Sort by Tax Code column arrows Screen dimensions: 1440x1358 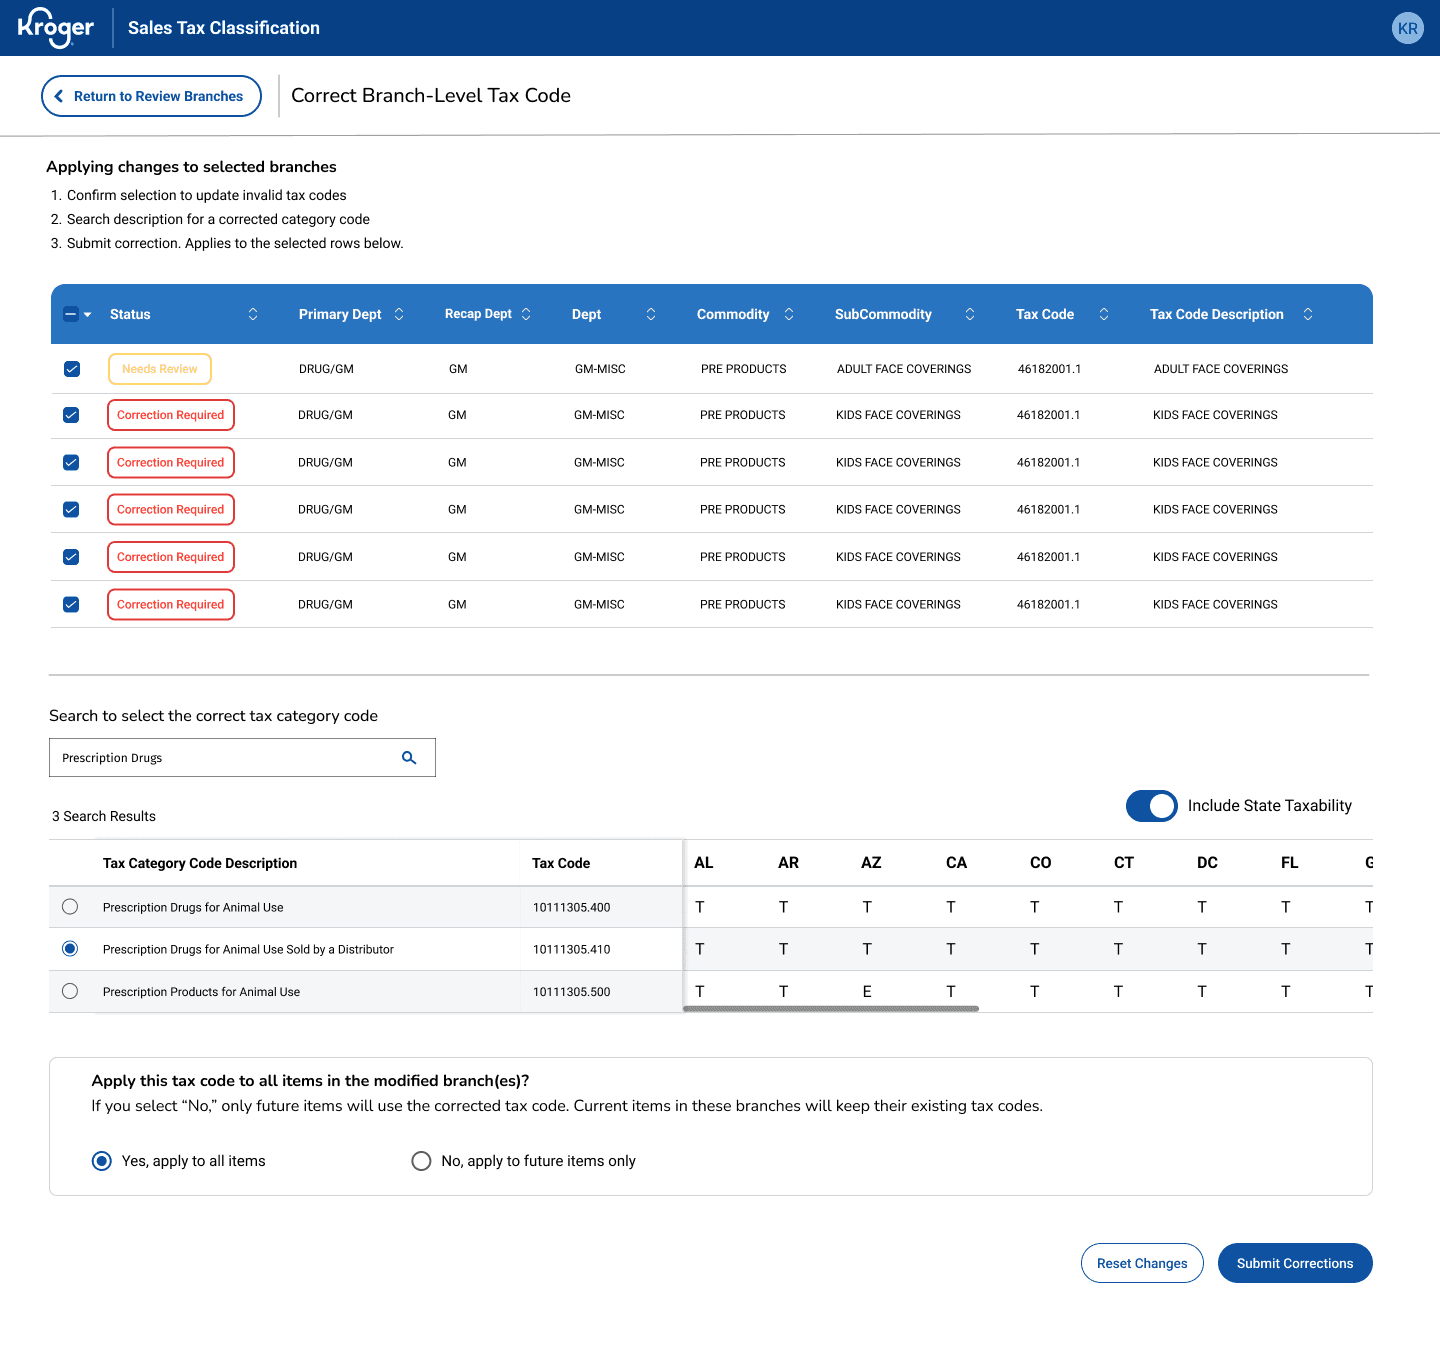(1104, 314)
